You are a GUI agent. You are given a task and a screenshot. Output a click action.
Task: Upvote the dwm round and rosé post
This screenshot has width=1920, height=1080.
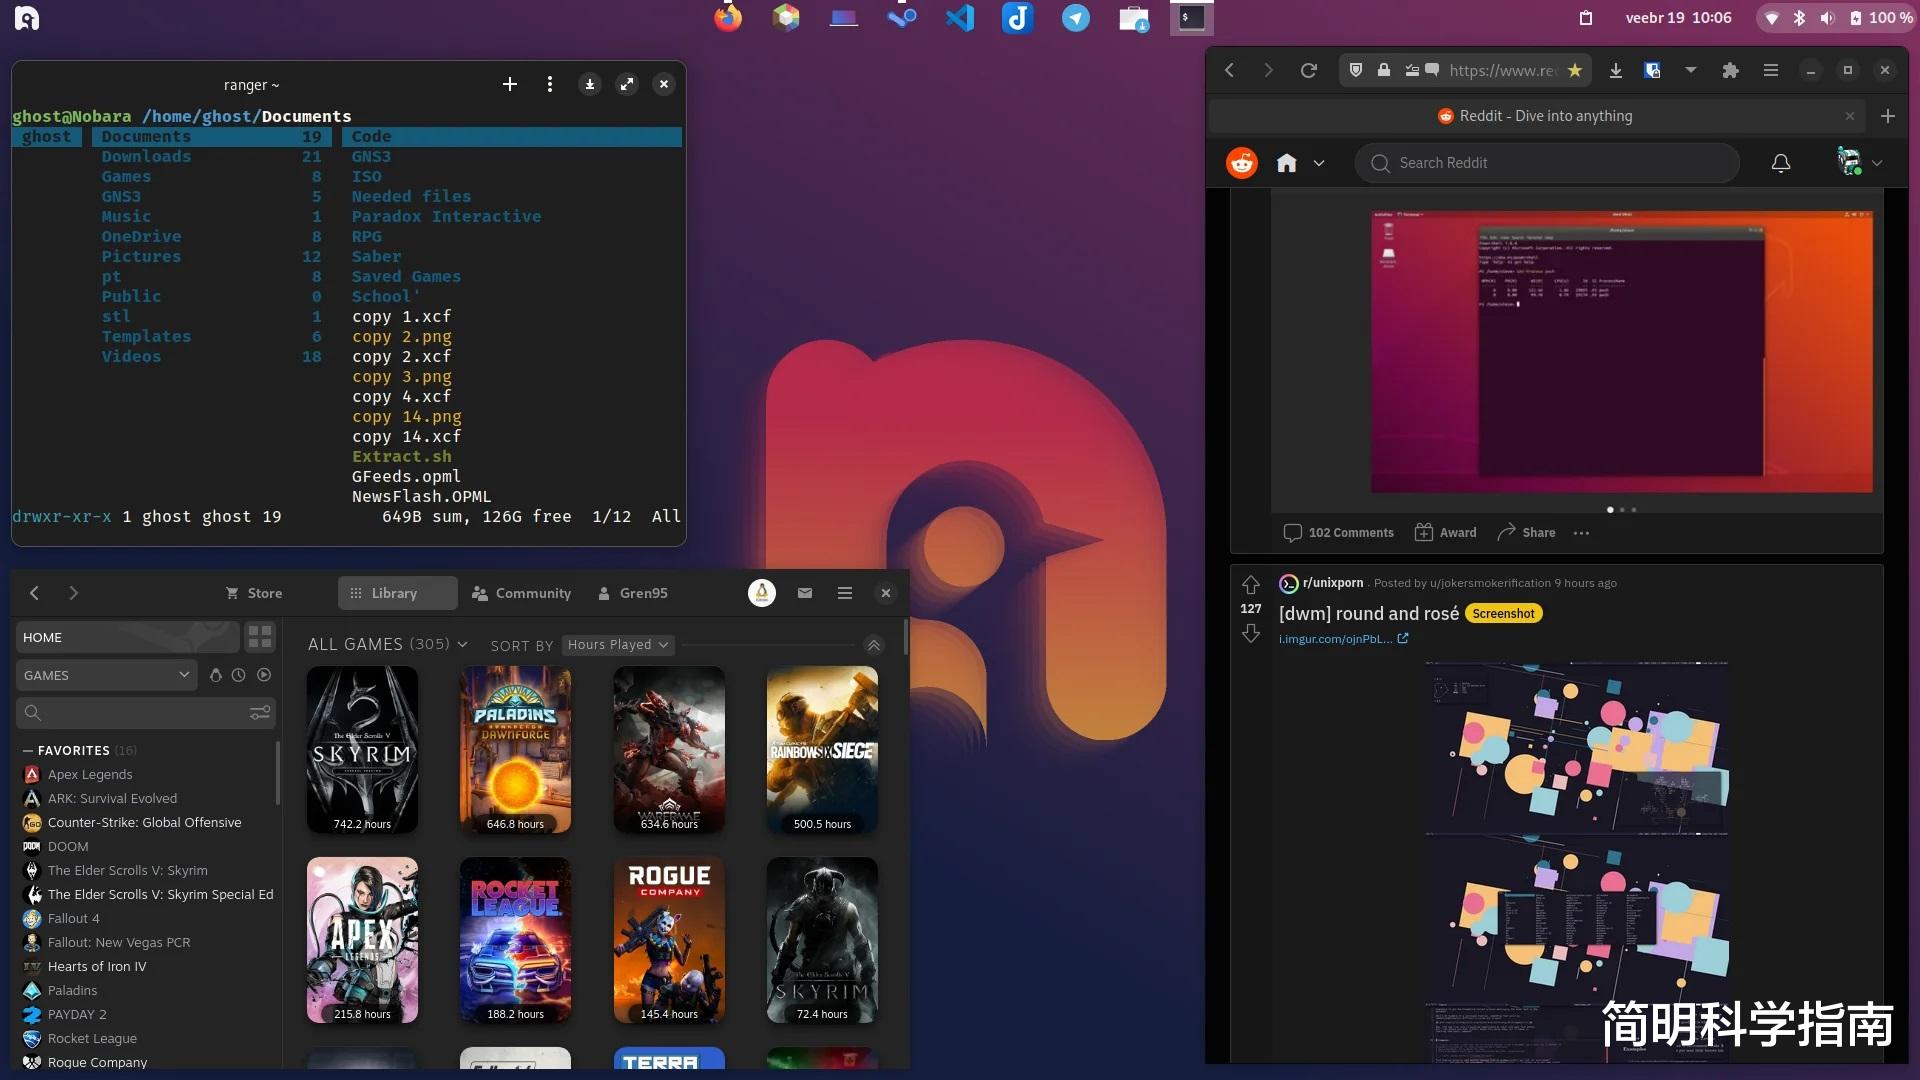pos(1251,584)
